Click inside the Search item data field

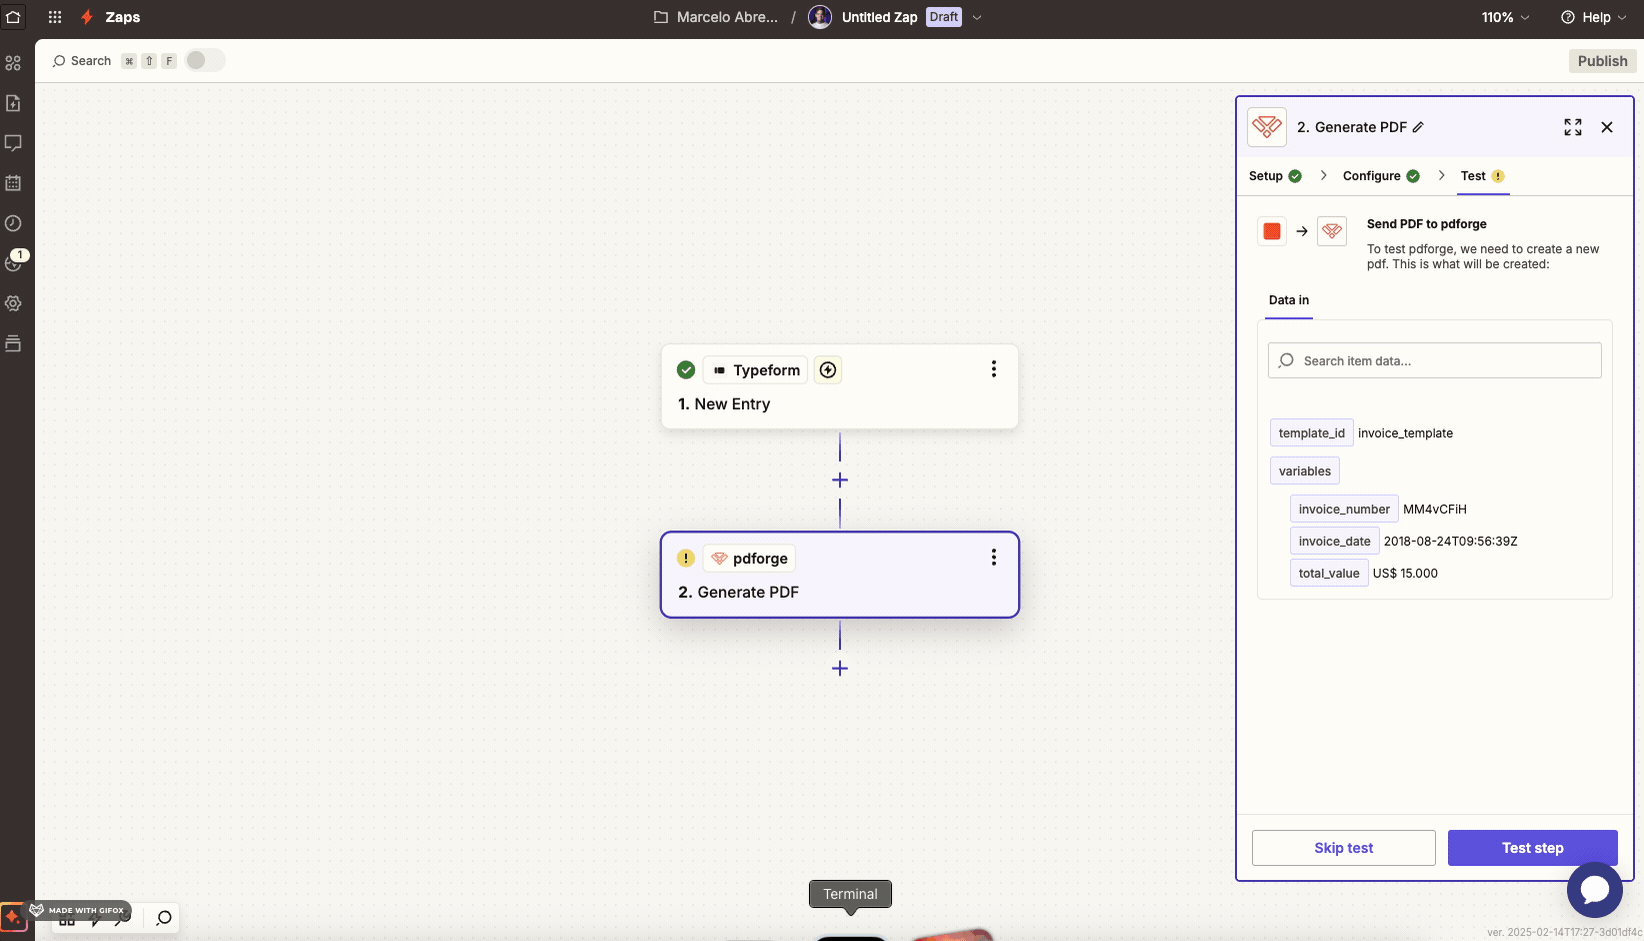click(1434, 360)
